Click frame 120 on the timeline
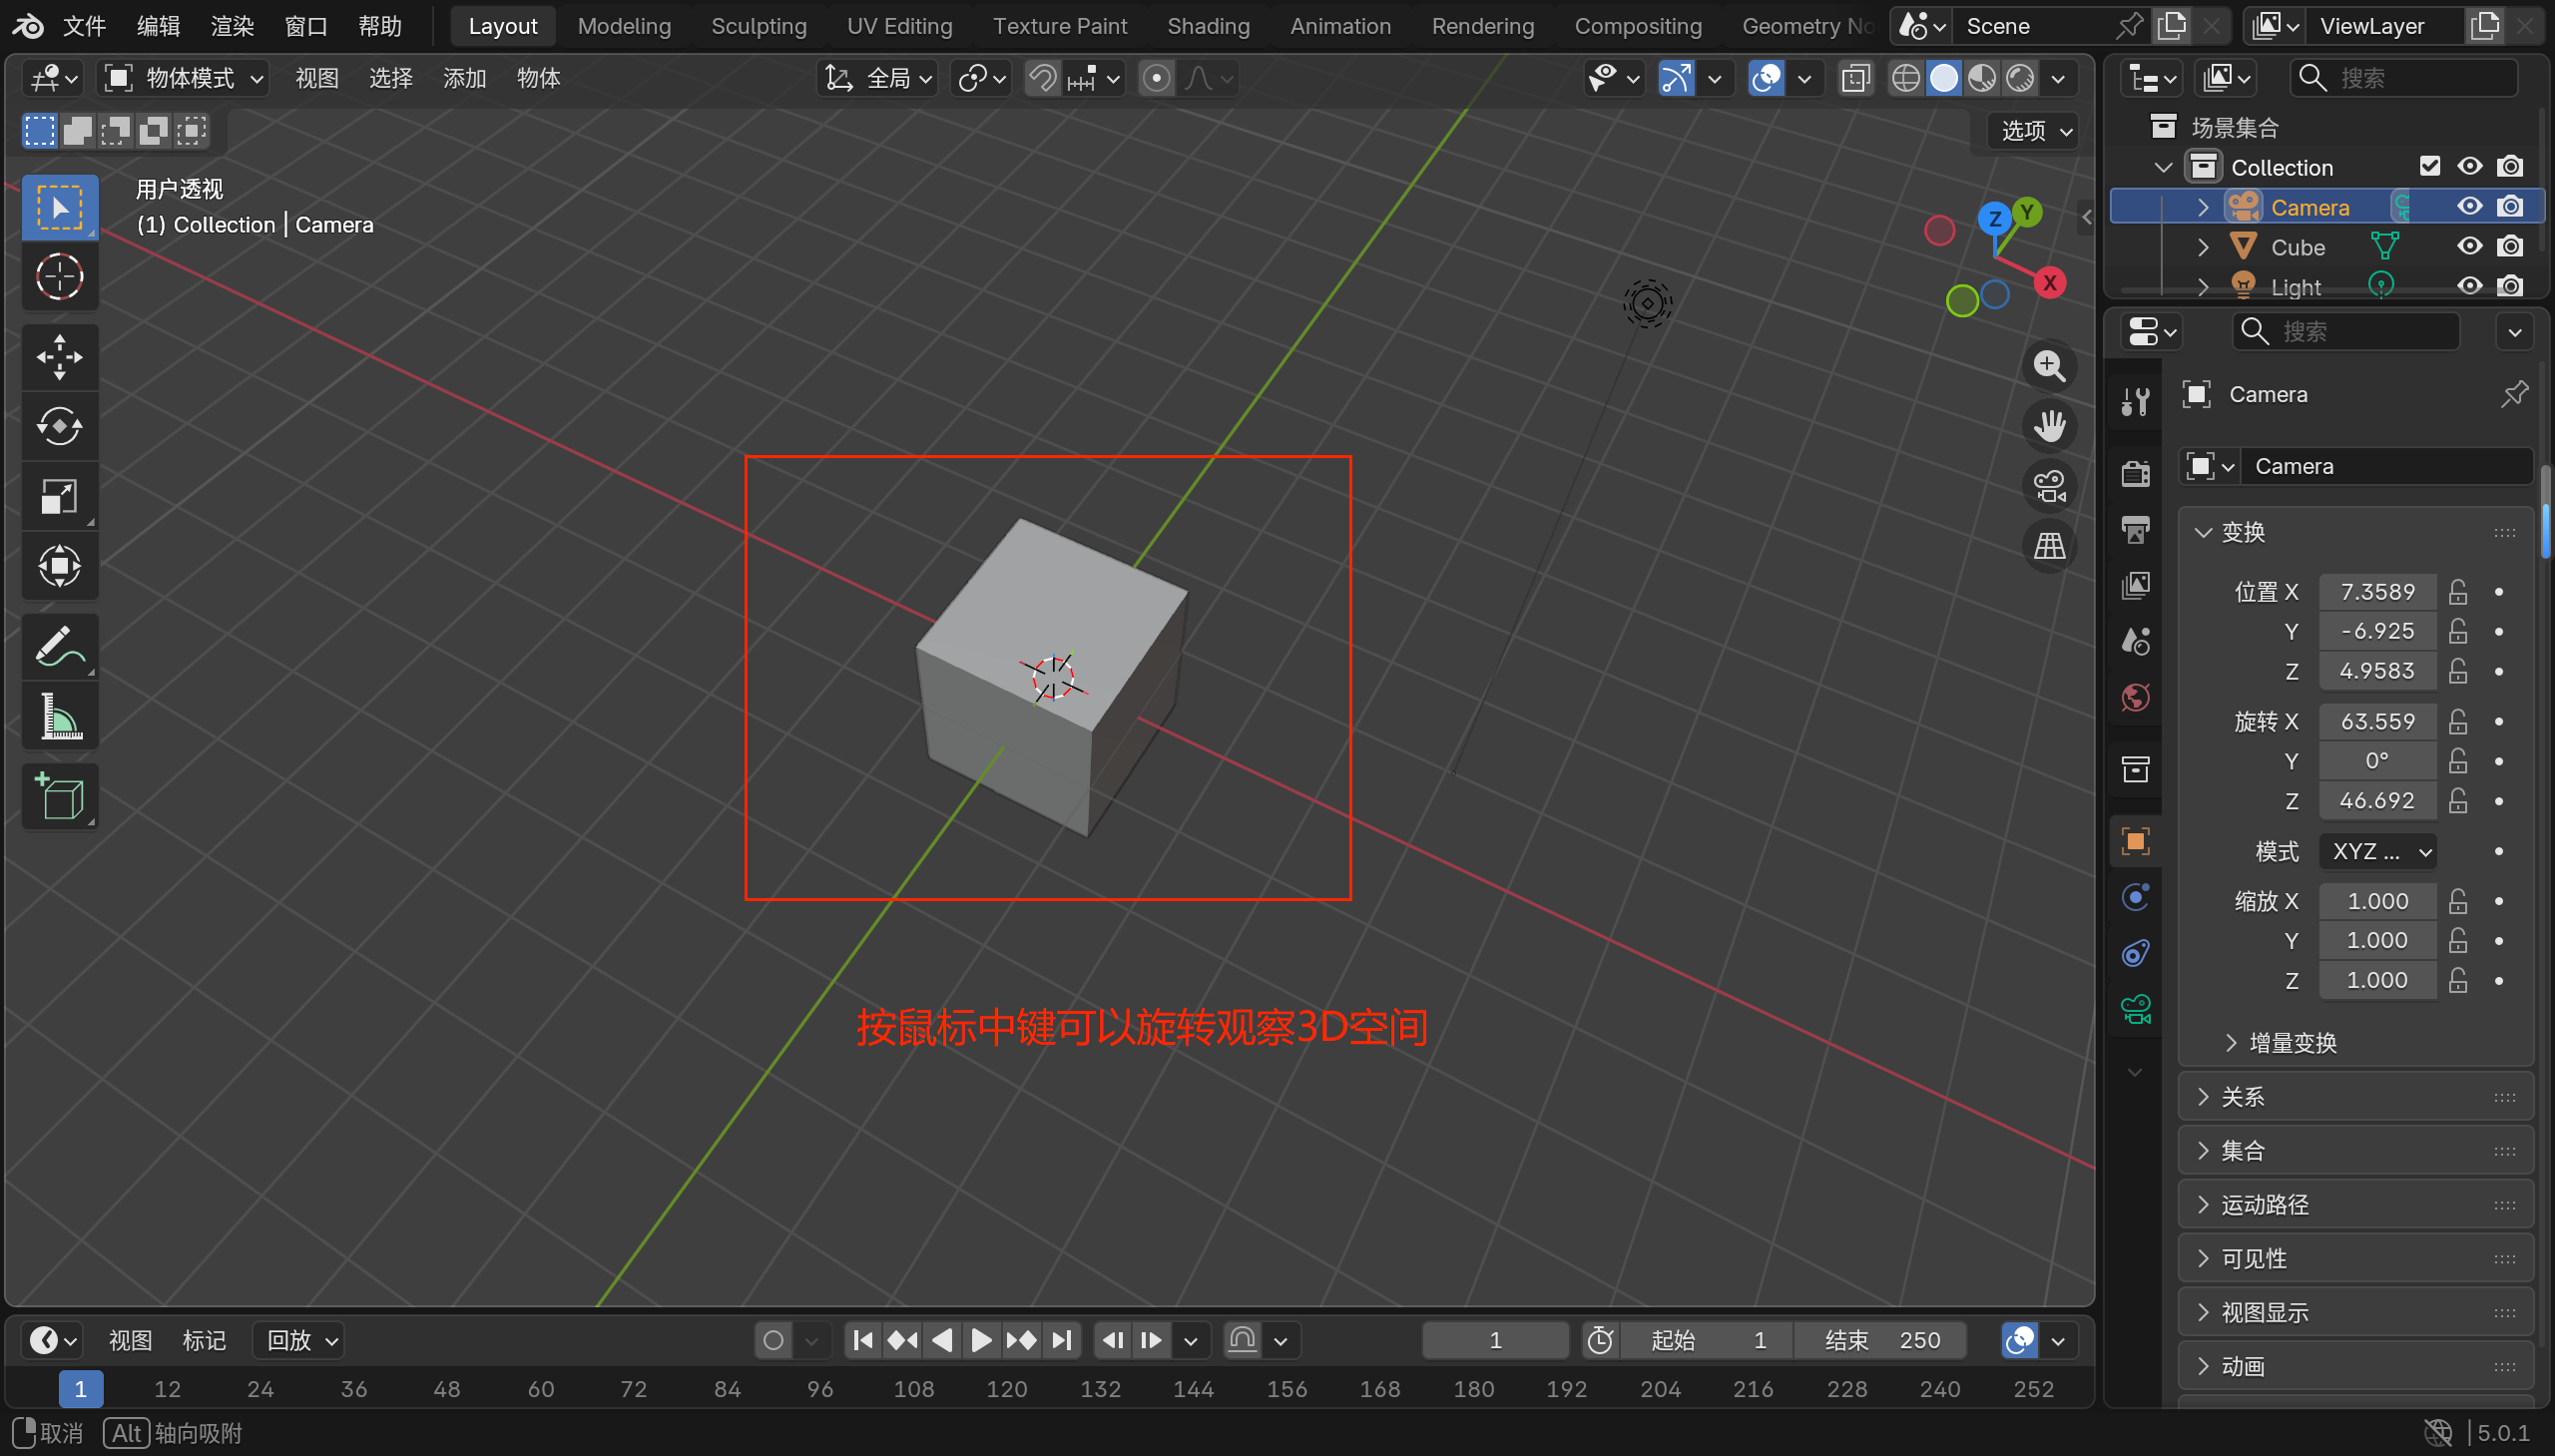Screen dimensions: 2555x1456 point(1006,1389)
